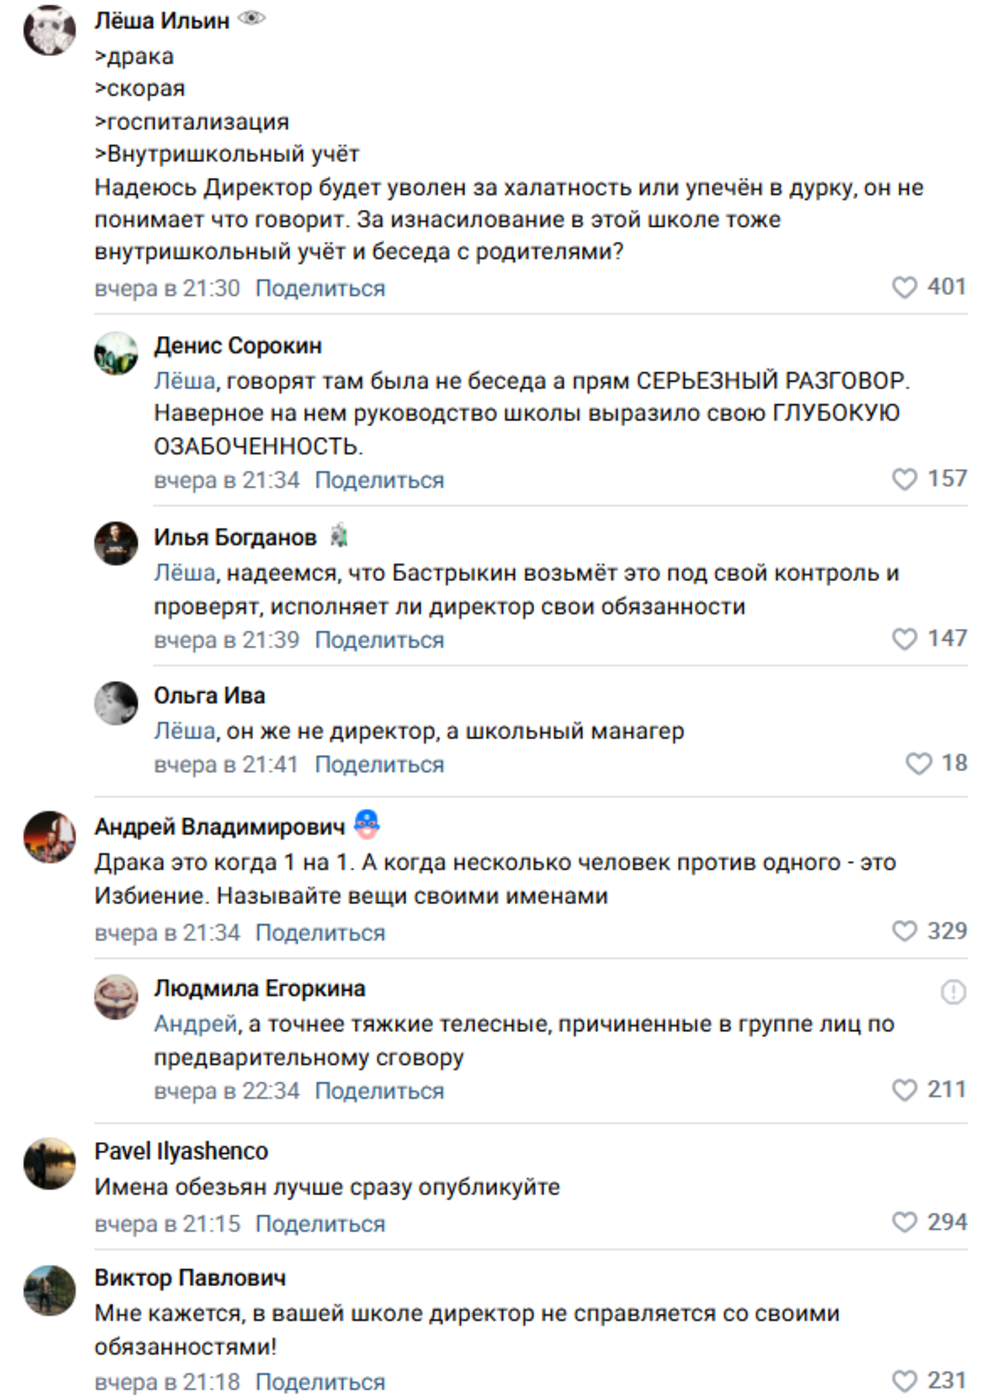Screen dimensions: 1000x1395
Task: Open Денис Сорокин's profile by name
Action: click(x=237, y=346)
